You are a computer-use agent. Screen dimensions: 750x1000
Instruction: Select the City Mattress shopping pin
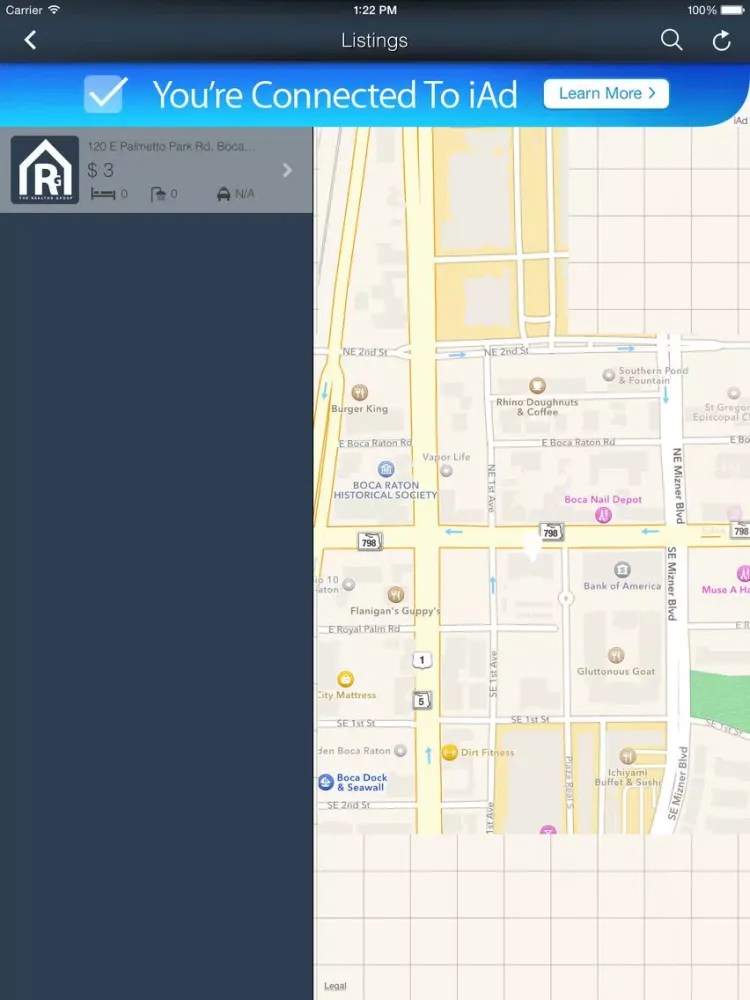(x=345, y=679)
